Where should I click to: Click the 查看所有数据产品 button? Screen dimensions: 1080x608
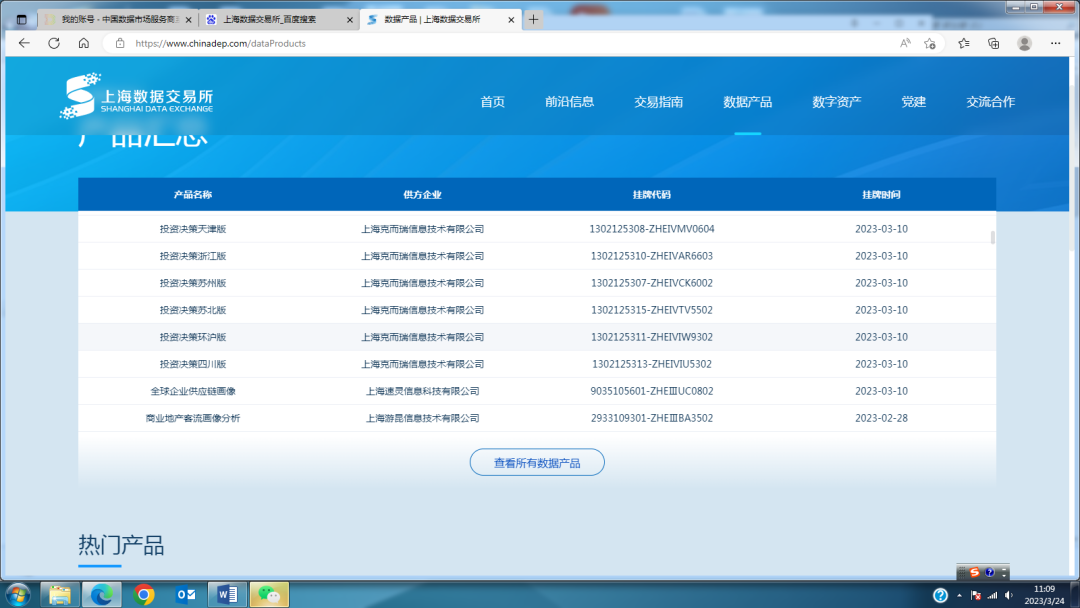pos(537,463)
